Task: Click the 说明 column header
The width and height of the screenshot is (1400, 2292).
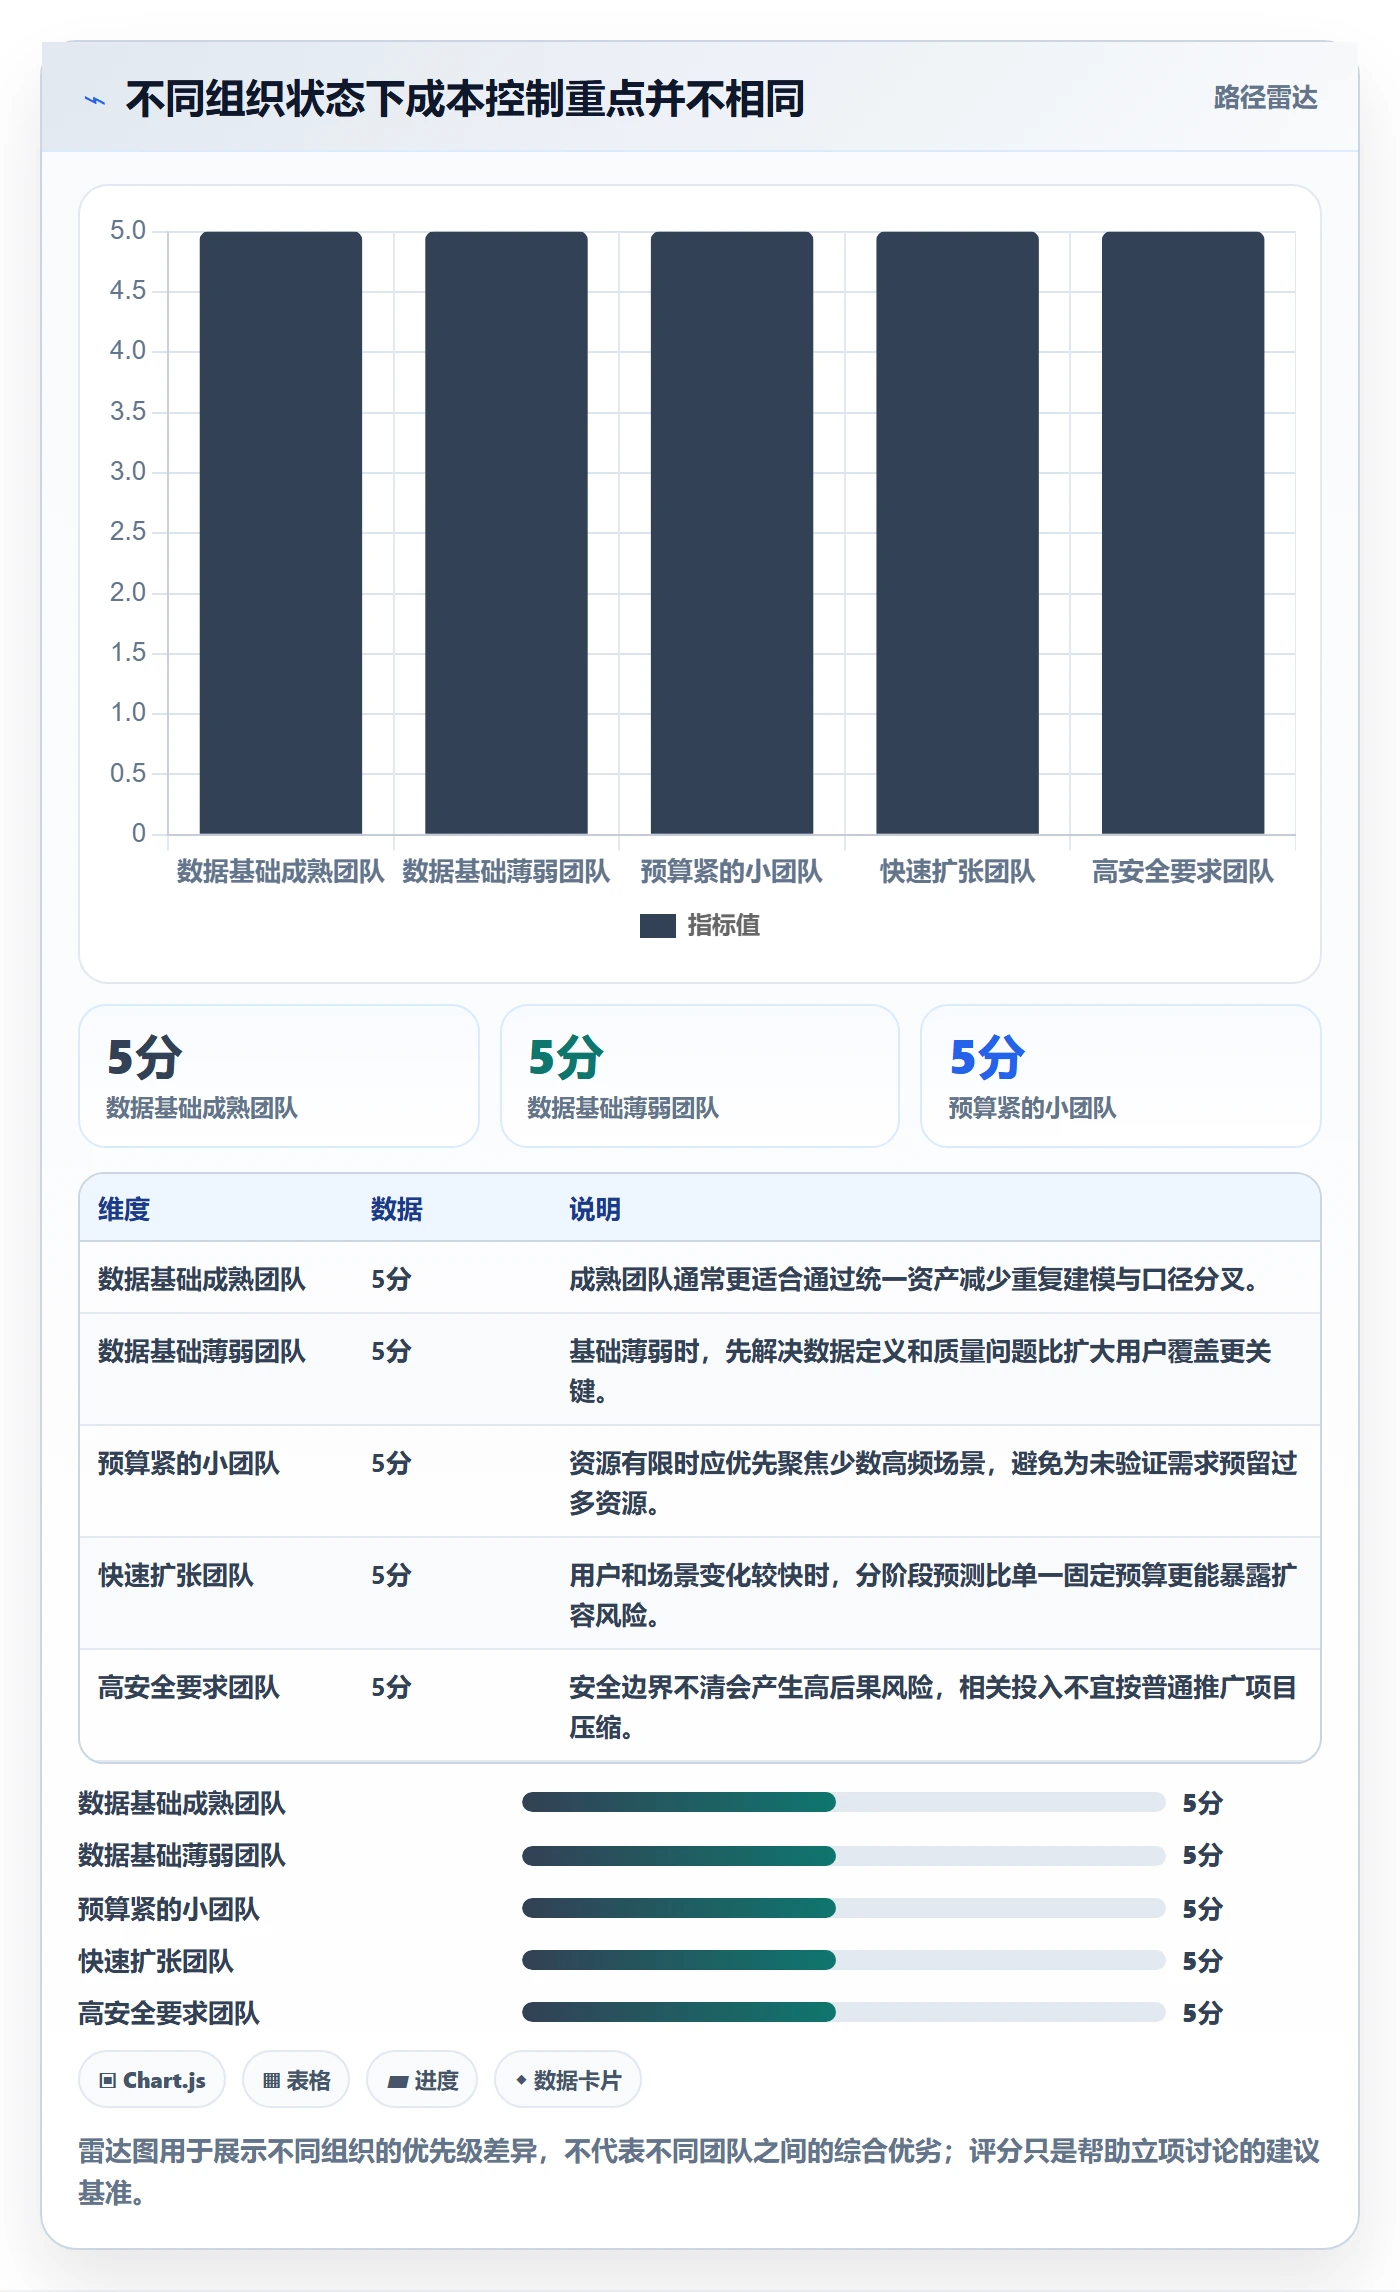Action: 595,1209
